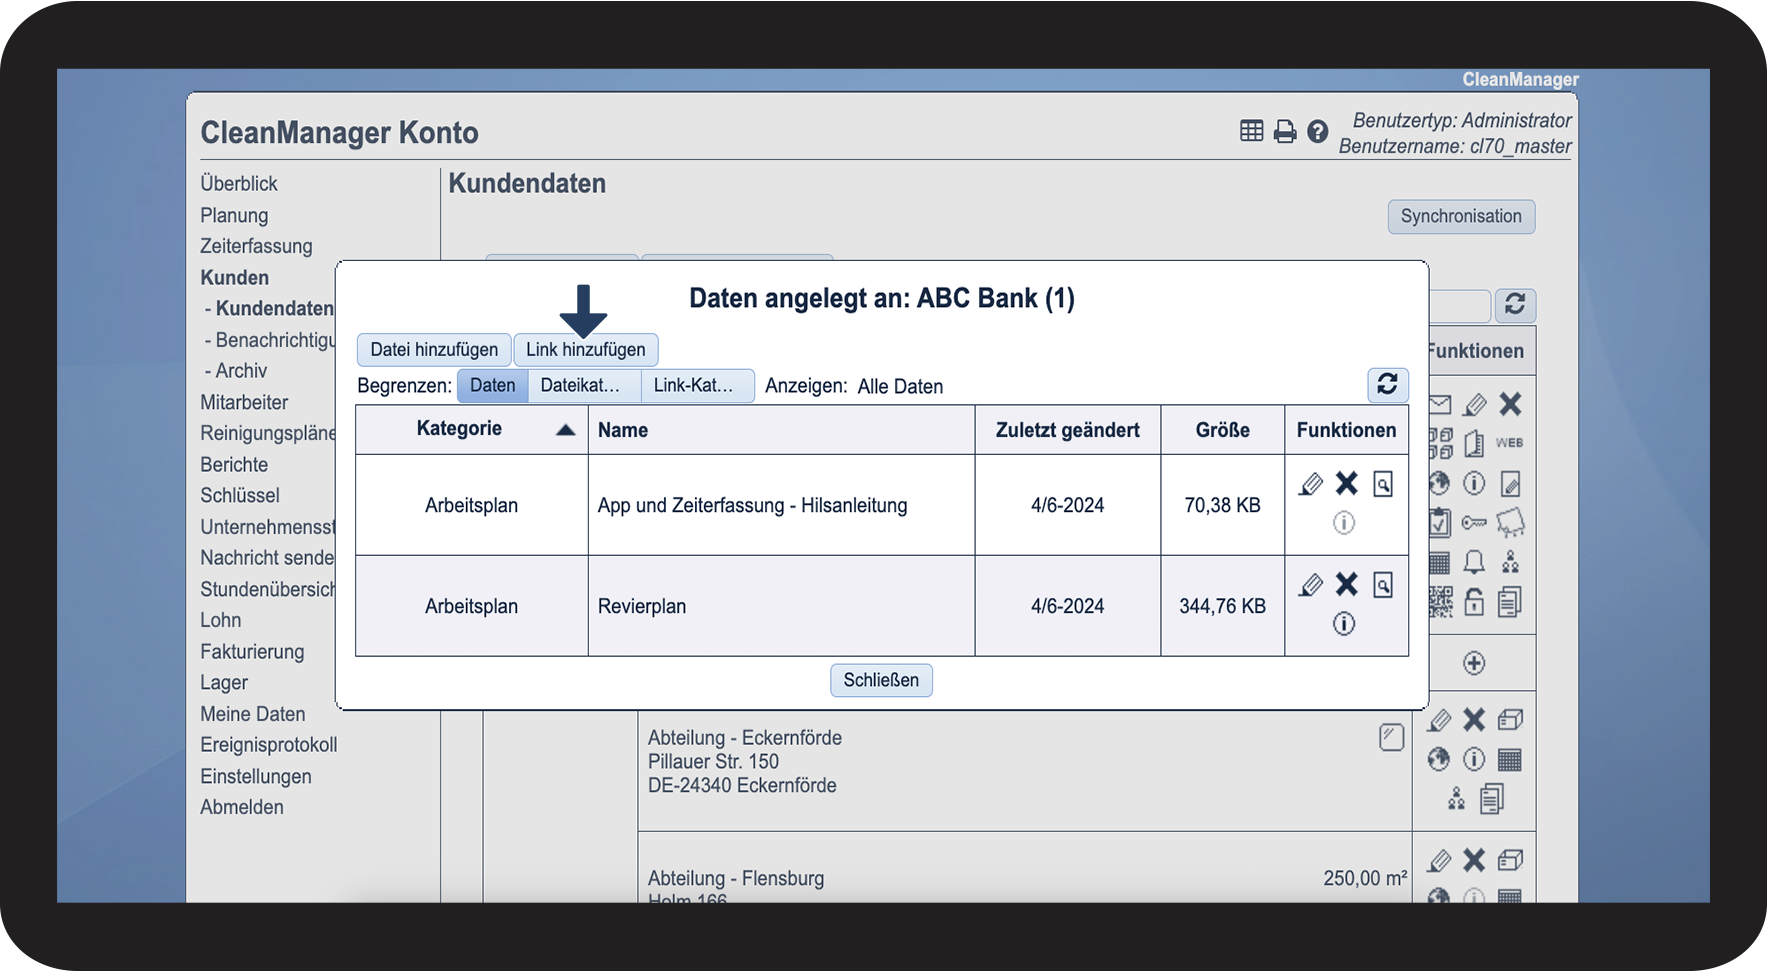Click Datei hinzufügen button
Screen dimensions: 1767x971
pos(434,350)
